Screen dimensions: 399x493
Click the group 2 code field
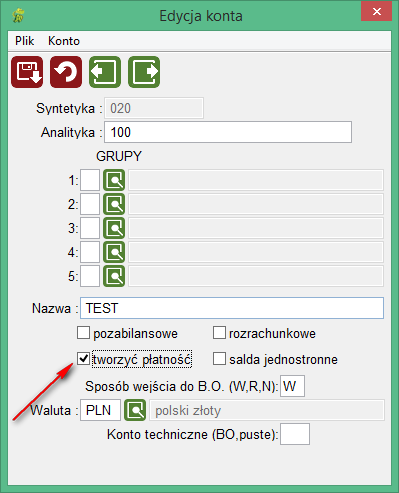90,204
